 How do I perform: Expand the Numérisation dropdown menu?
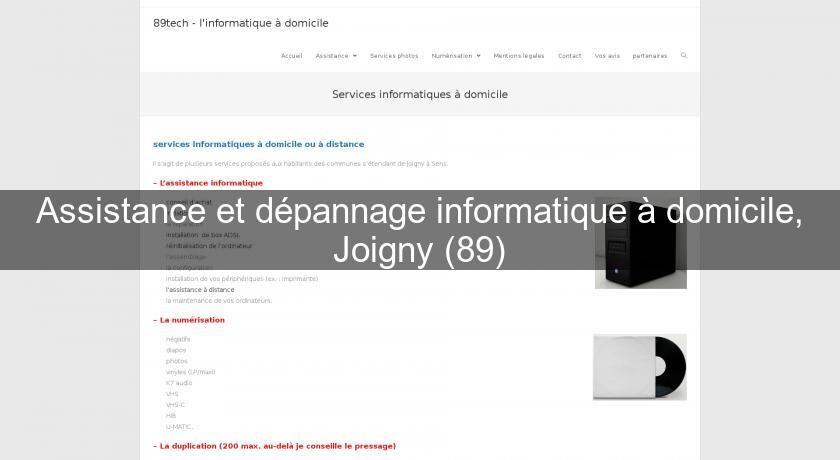tap(456, 56)
